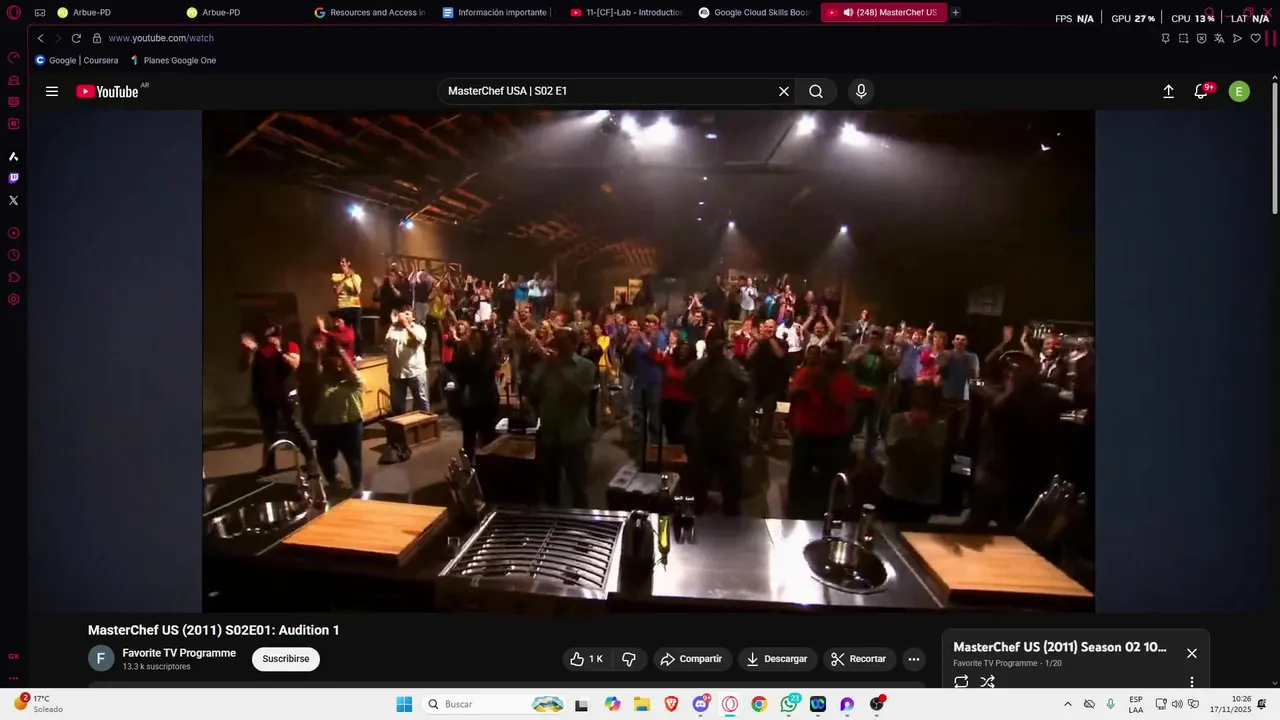Screen dimensions: 1280x720
Task: Open the channel avatar with letter F
Action: pyautogui.click(x=101, y=659)
